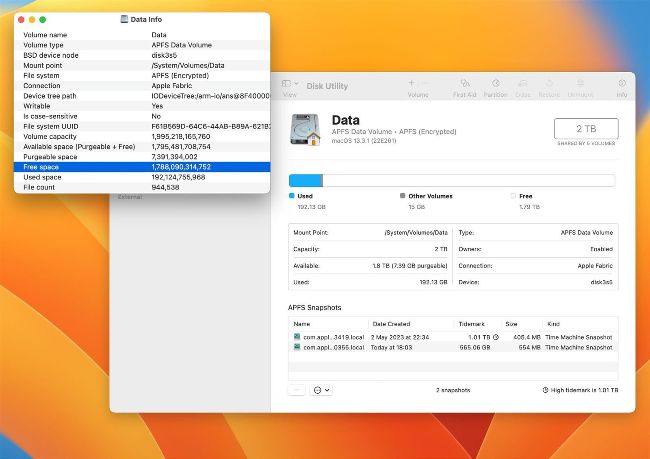
Task: Click the Erase toolbar icon
Action: (523, 84)
